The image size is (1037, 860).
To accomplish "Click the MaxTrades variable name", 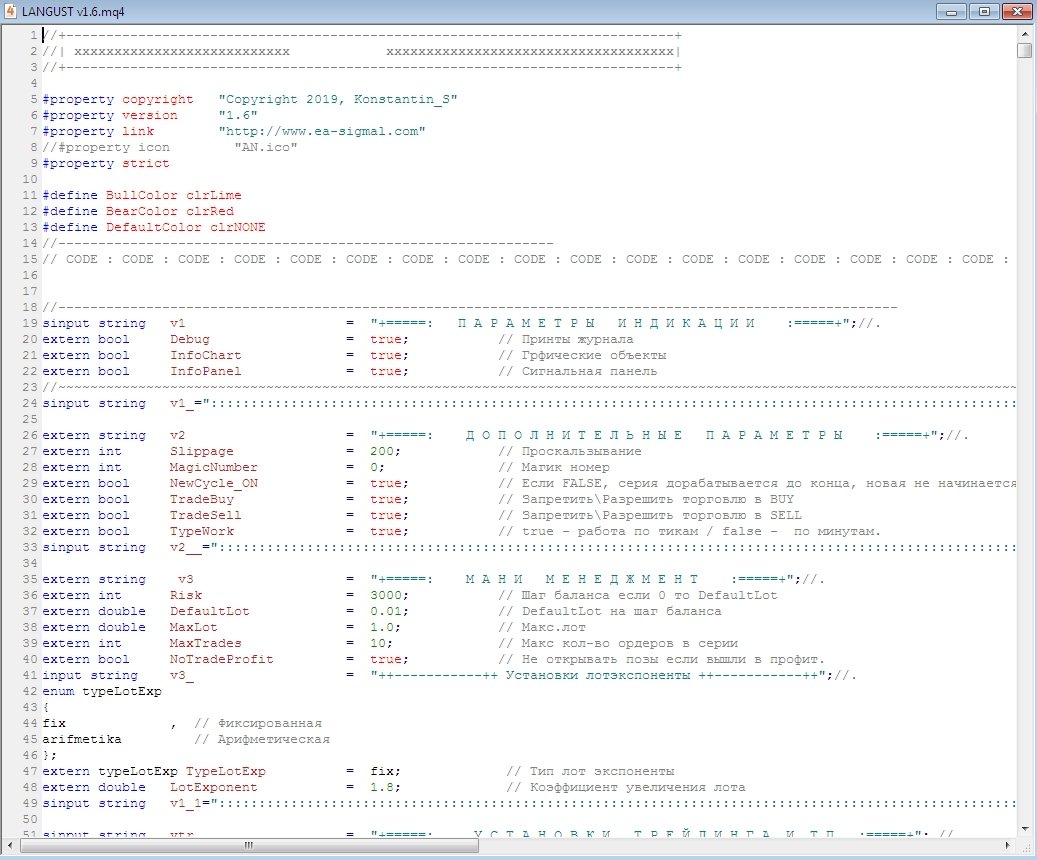I will pos(205,643).
